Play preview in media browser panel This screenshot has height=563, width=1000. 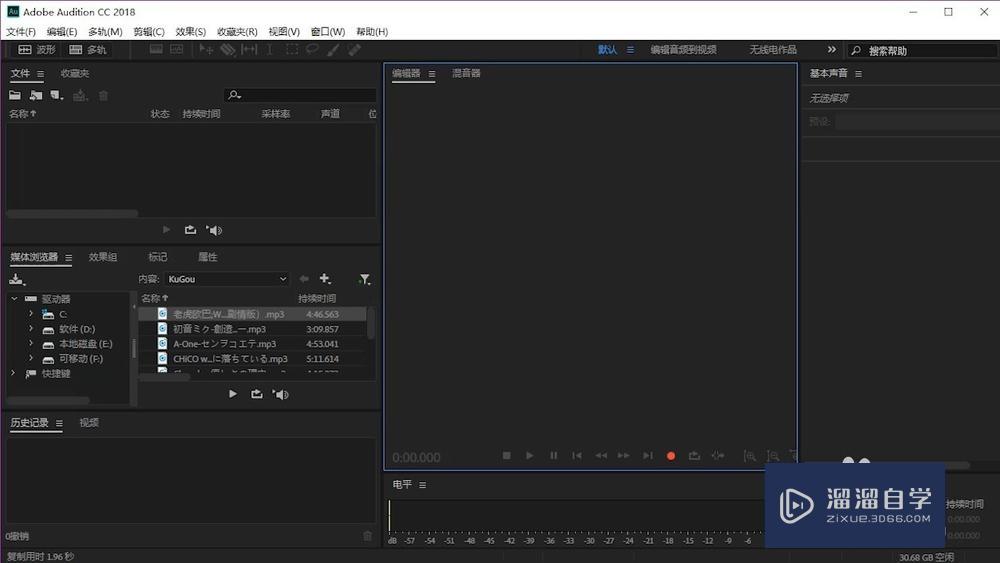233,394
